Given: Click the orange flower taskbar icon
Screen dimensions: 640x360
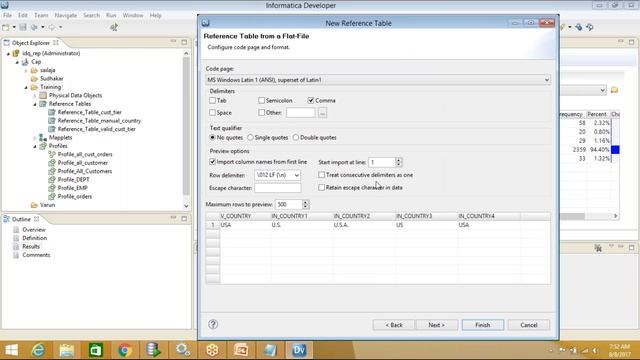Looking at the screenshot, I should (212, 350).
